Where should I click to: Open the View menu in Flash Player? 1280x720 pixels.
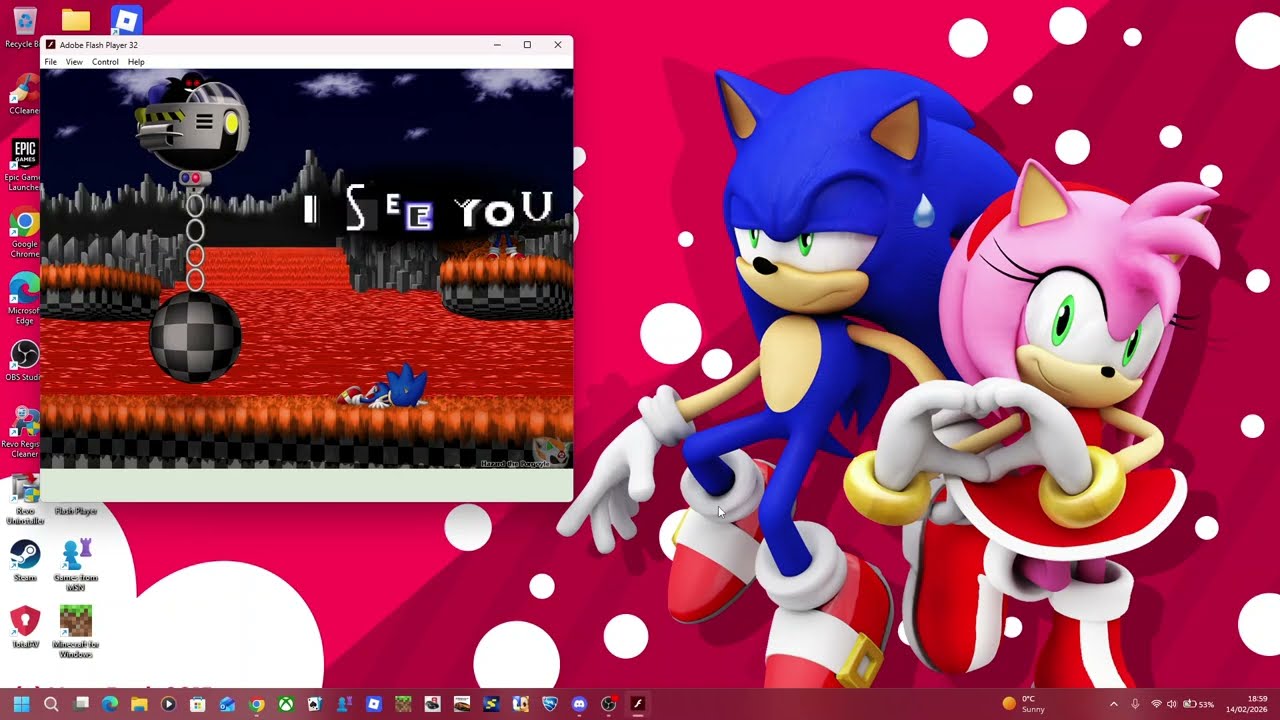[74, 62]
